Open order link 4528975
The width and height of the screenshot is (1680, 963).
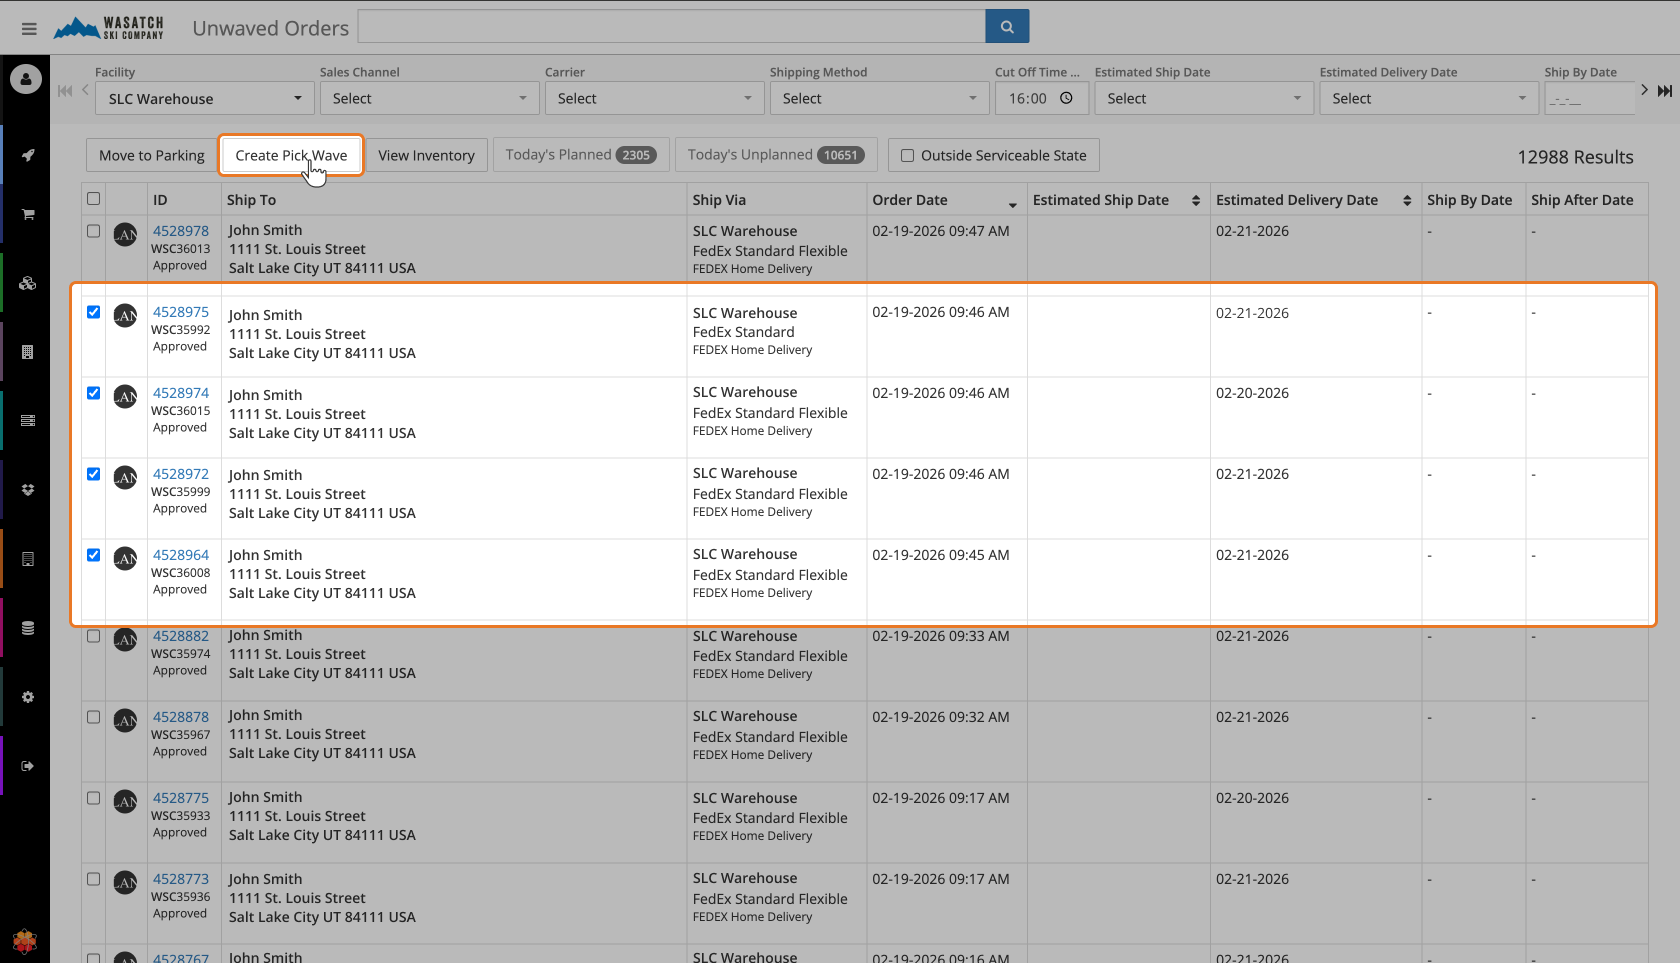[x=181, y=312]
